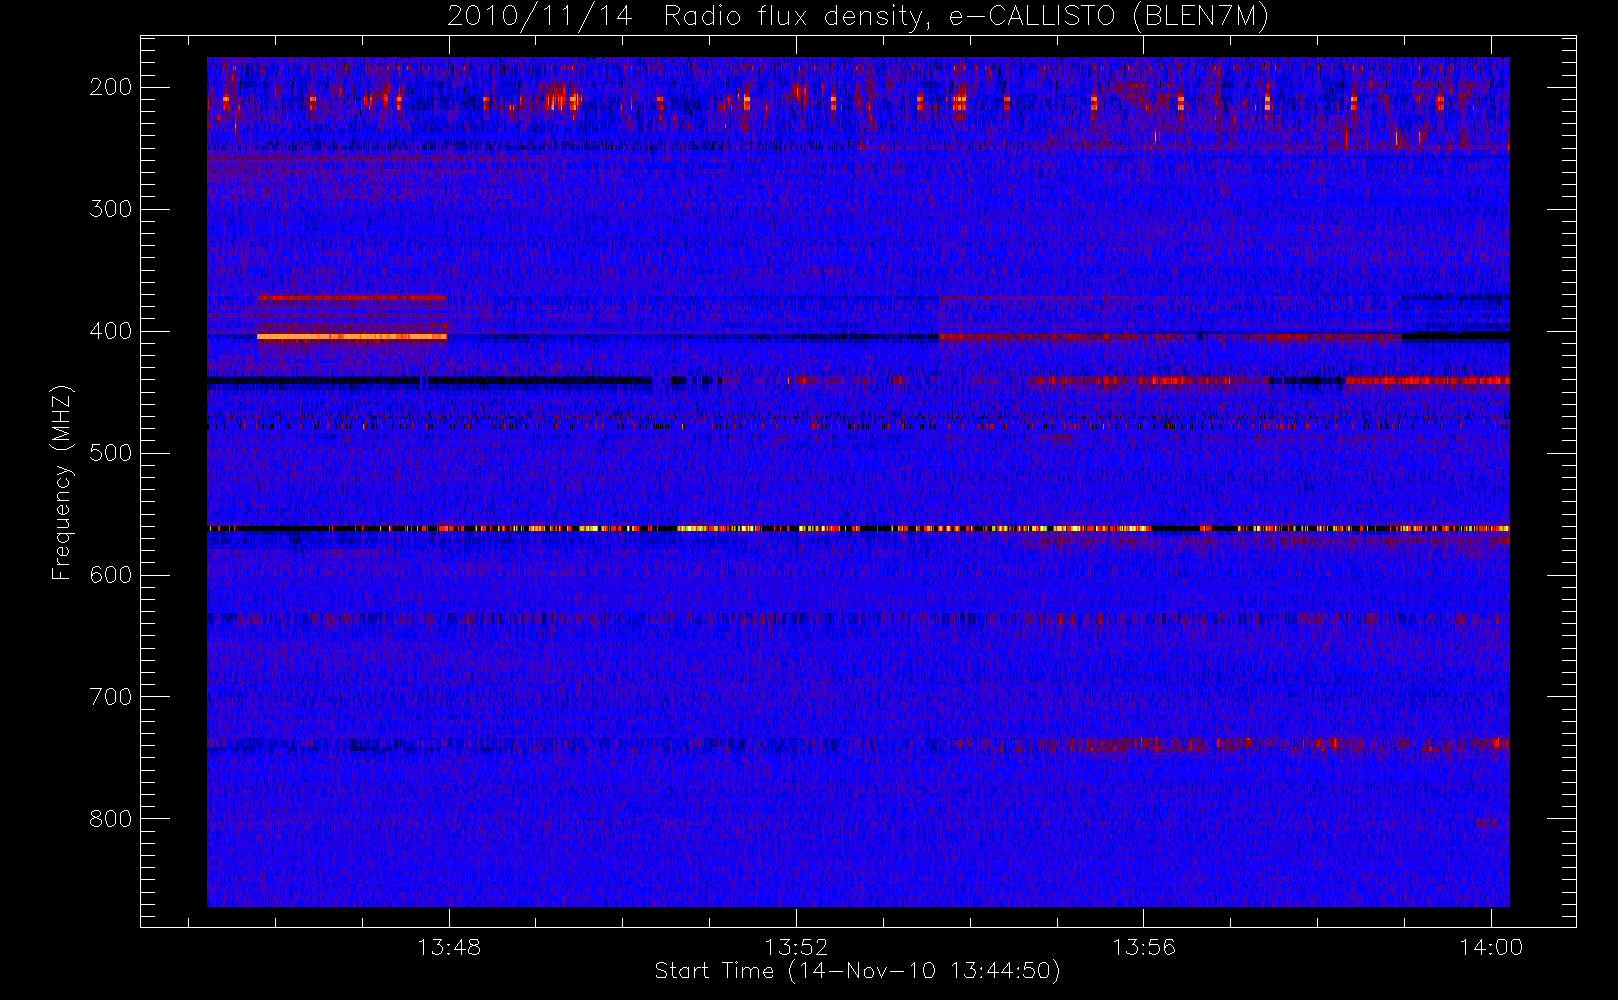Screen dimensions: 1618x1000
Task: Click the 13:56 time tick label
Action: 1144,947
